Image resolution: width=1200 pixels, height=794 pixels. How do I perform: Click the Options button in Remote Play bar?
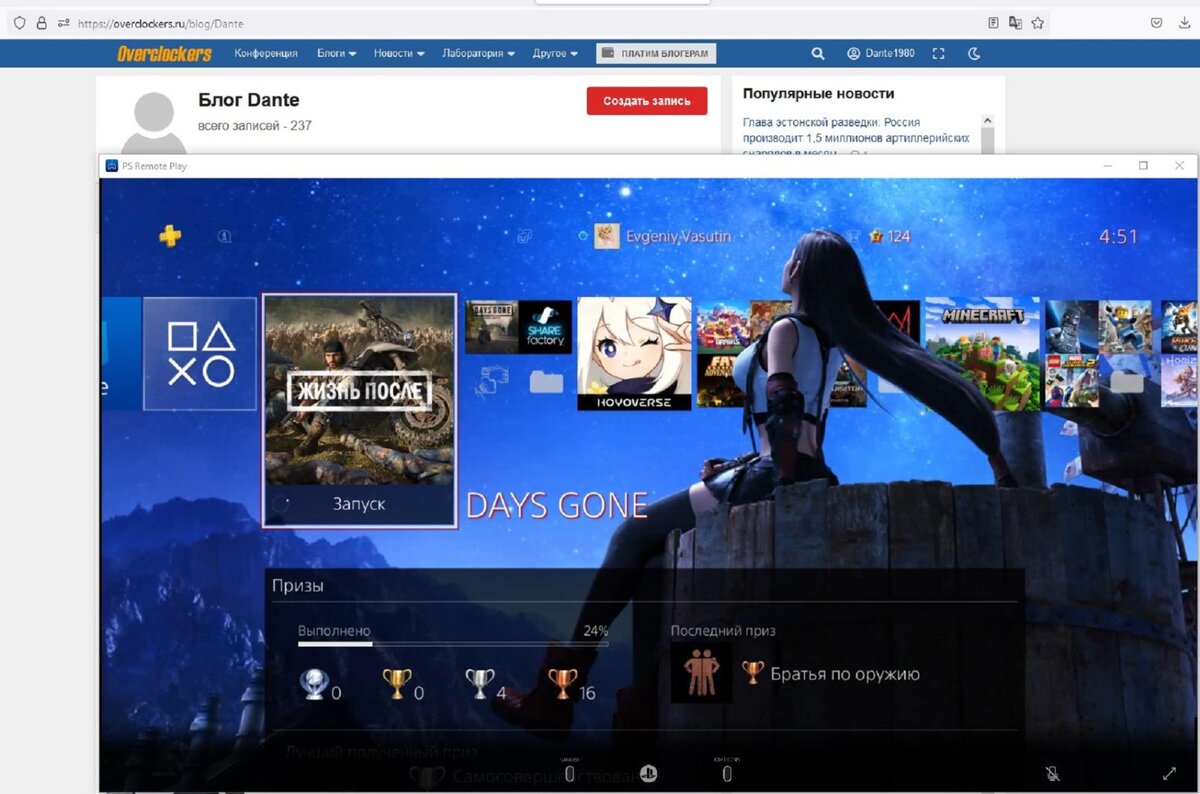click(727, 772)
